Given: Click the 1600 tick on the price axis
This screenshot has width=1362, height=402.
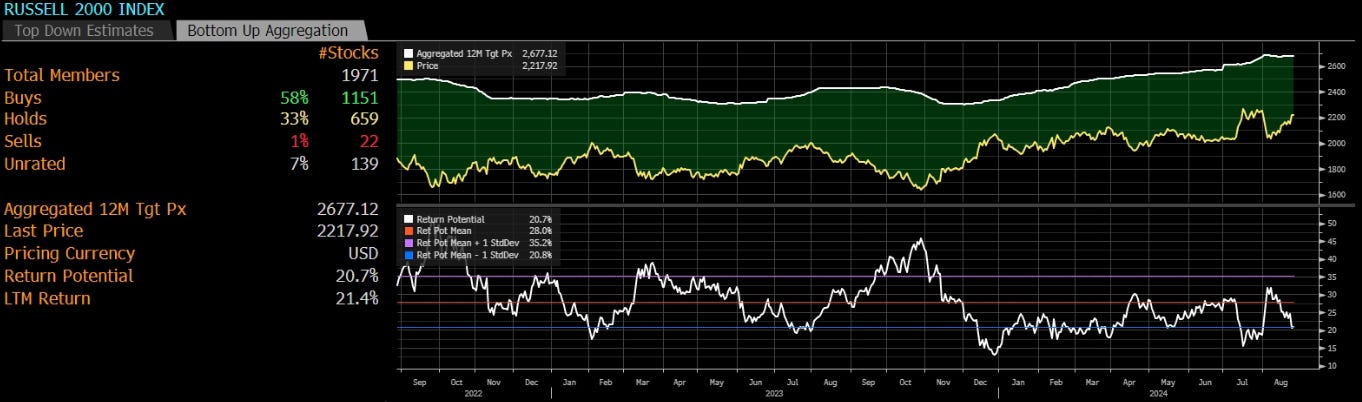Looking at the screenshot, I should [x=1336, y=195].
